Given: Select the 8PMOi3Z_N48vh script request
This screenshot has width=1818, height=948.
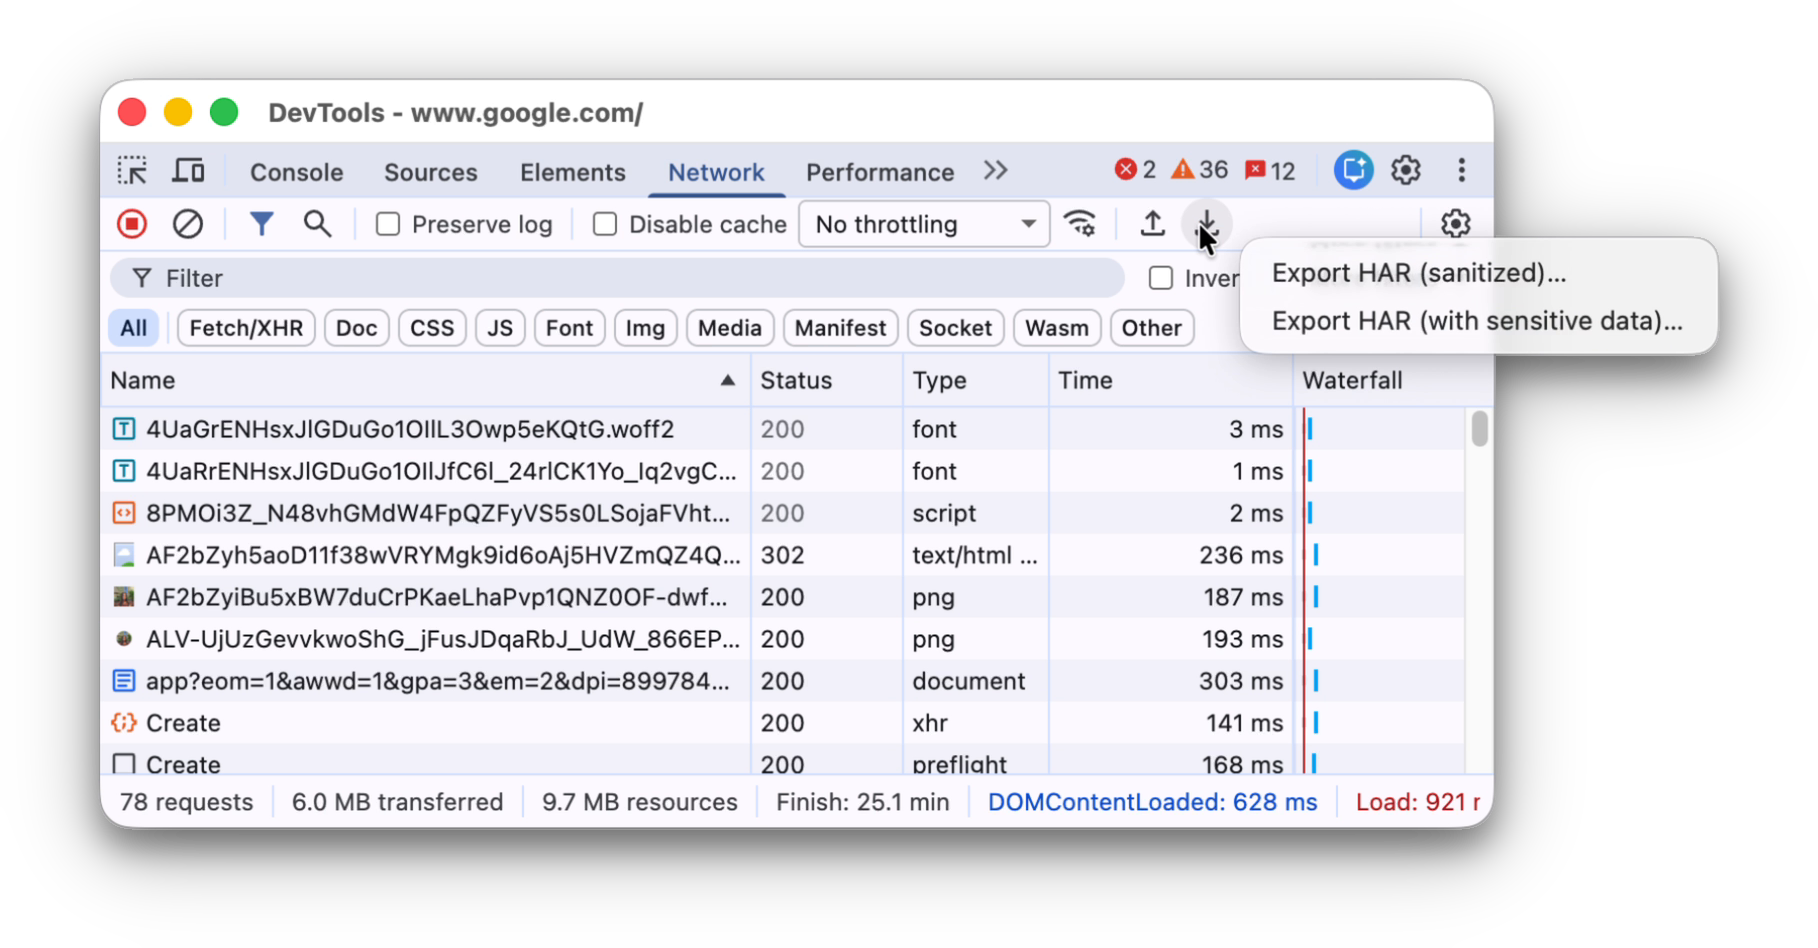Looking at the screenshot, I should click(x=783, y=513).
